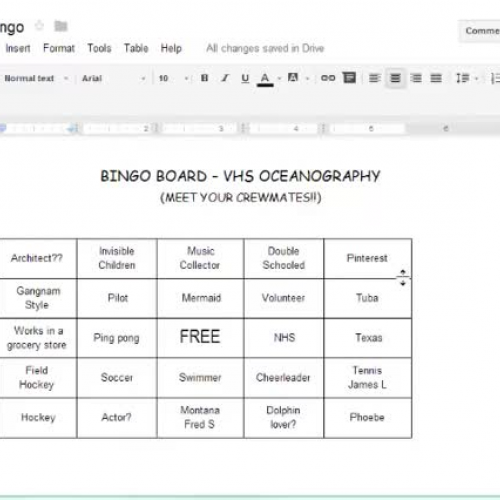Click the Soccer cell
The width and height of the screenshot is (500, 500).
point(117,378)
